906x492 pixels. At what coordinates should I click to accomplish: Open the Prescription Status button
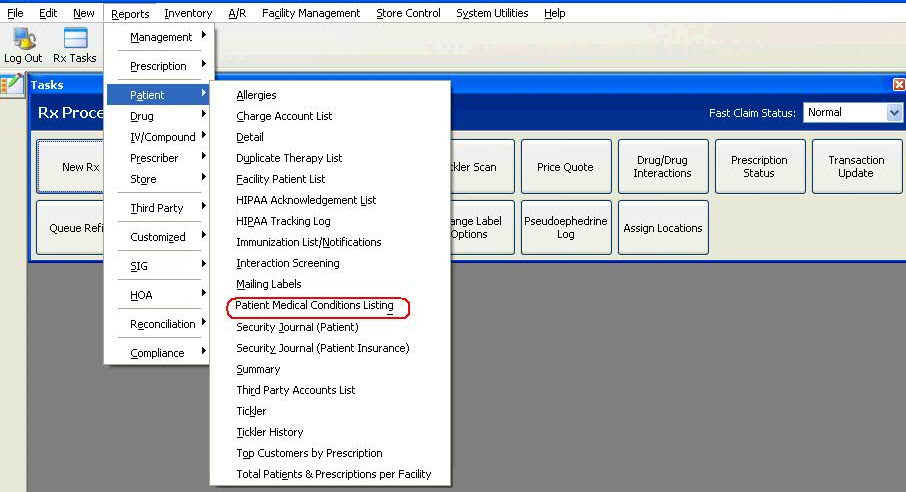coord(759,167)
